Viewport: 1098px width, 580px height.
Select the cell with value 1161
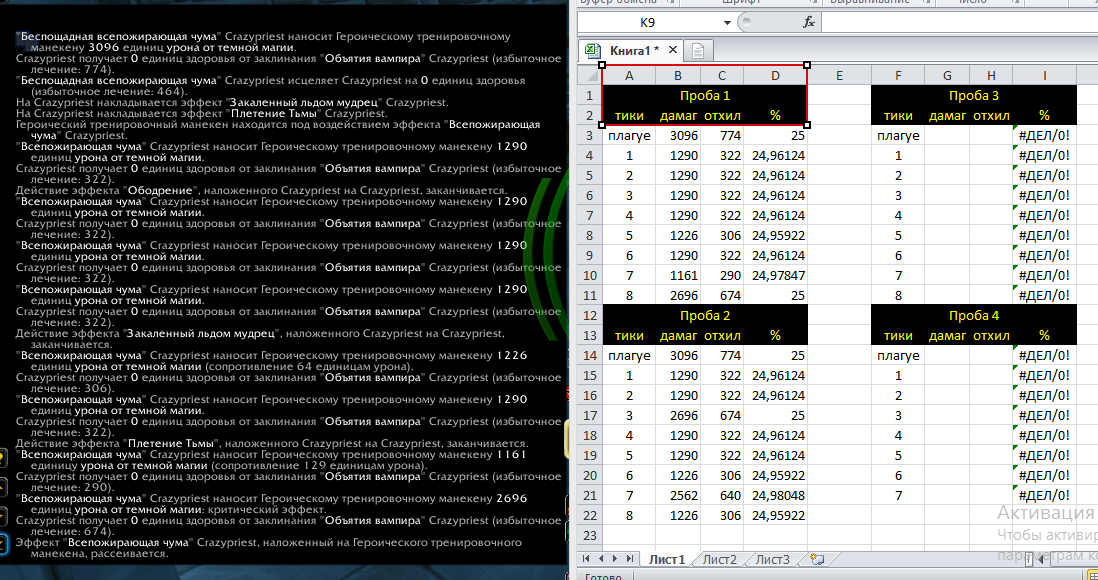(x=678, y=275)
